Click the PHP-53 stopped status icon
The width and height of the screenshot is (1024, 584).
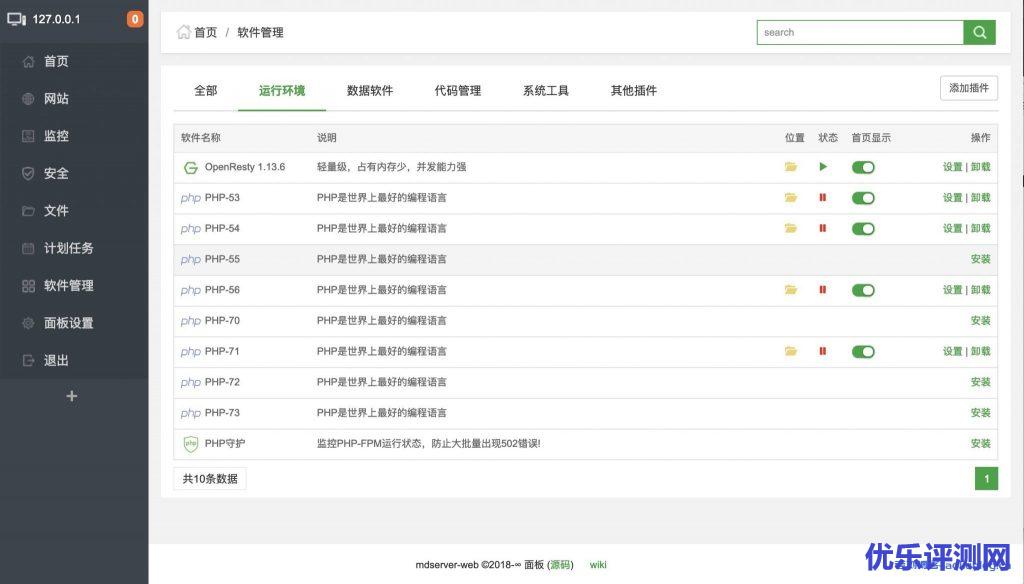point(823,198)
